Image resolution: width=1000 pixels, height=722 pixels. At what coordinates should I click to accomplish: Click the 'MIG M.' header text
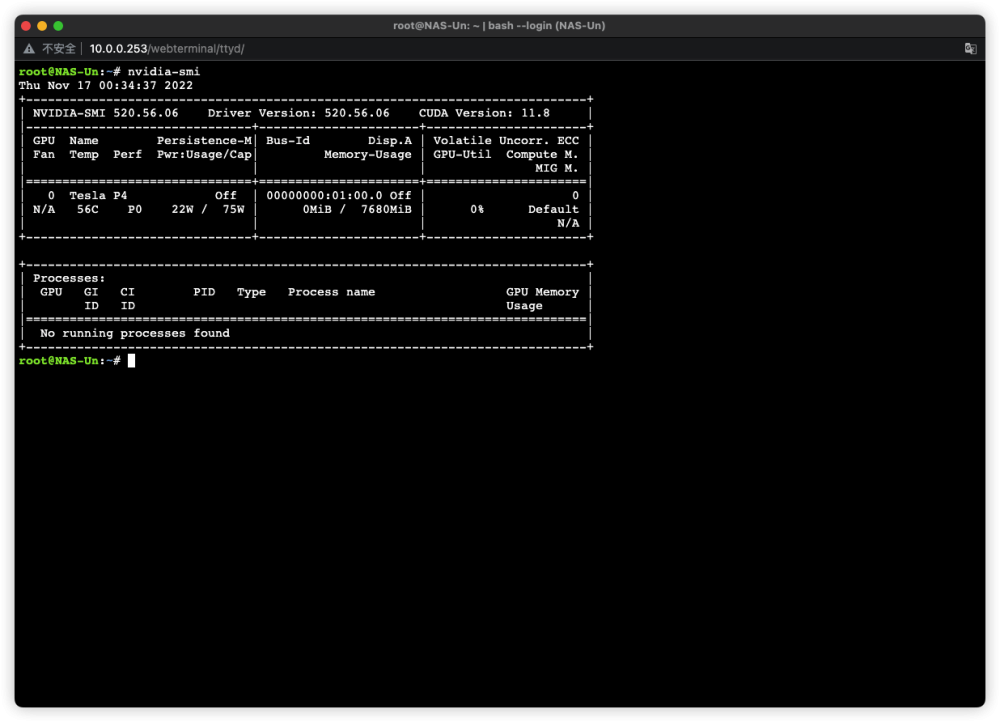point(556,168)
